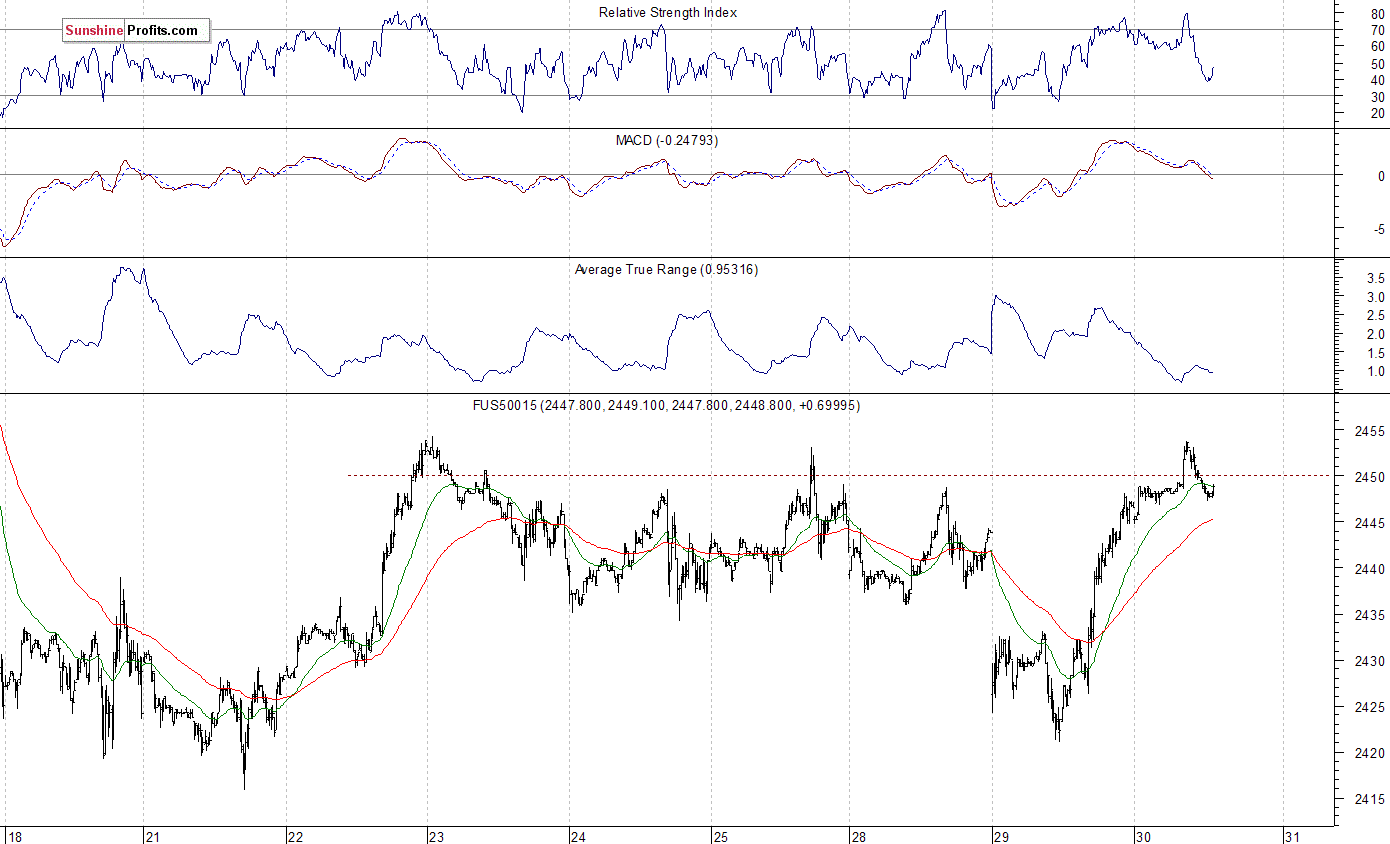Click the 2425 price axis label
Screen dimensions: 1390x844
point(1370,708)
